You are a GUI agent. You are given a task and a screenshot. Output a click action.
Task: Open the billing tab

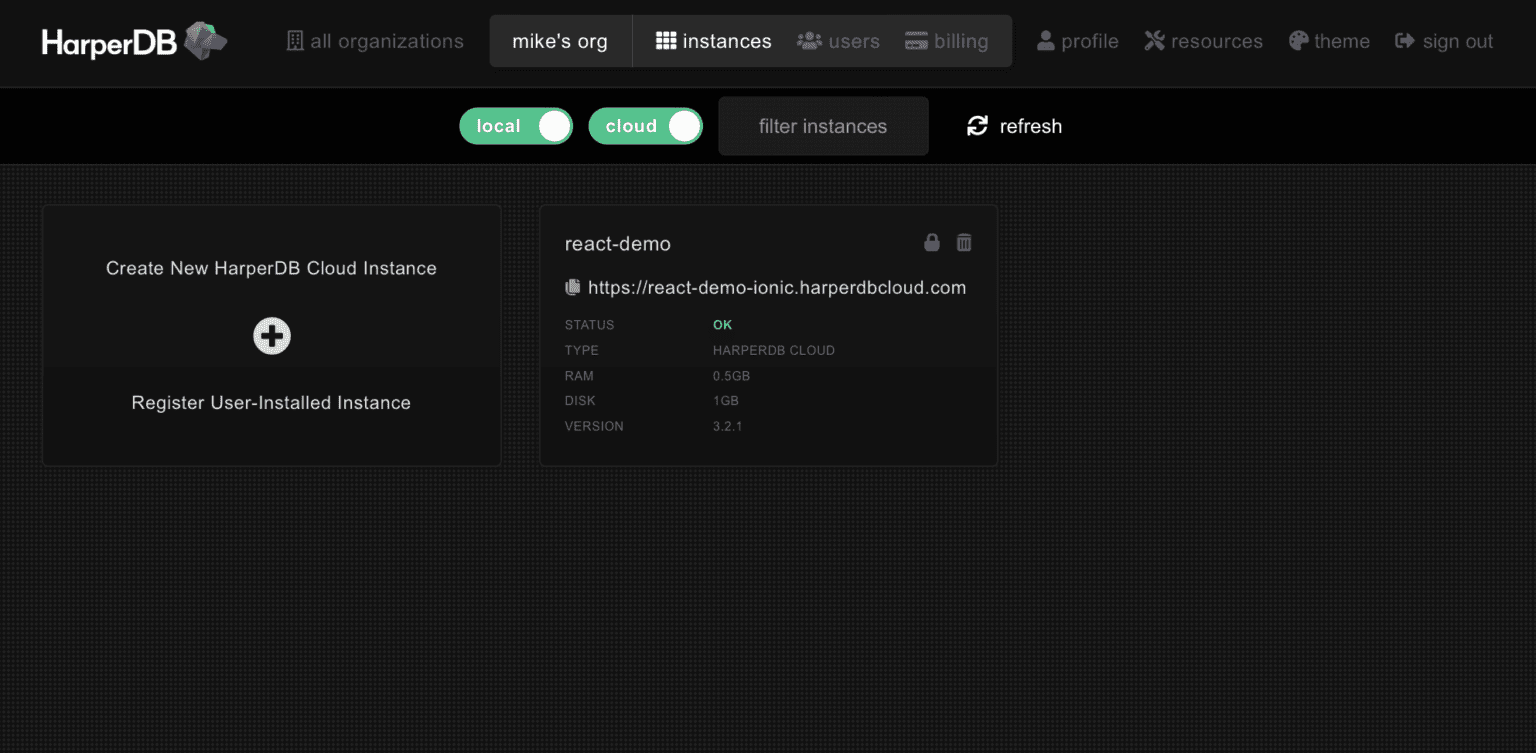coord(946,41)
